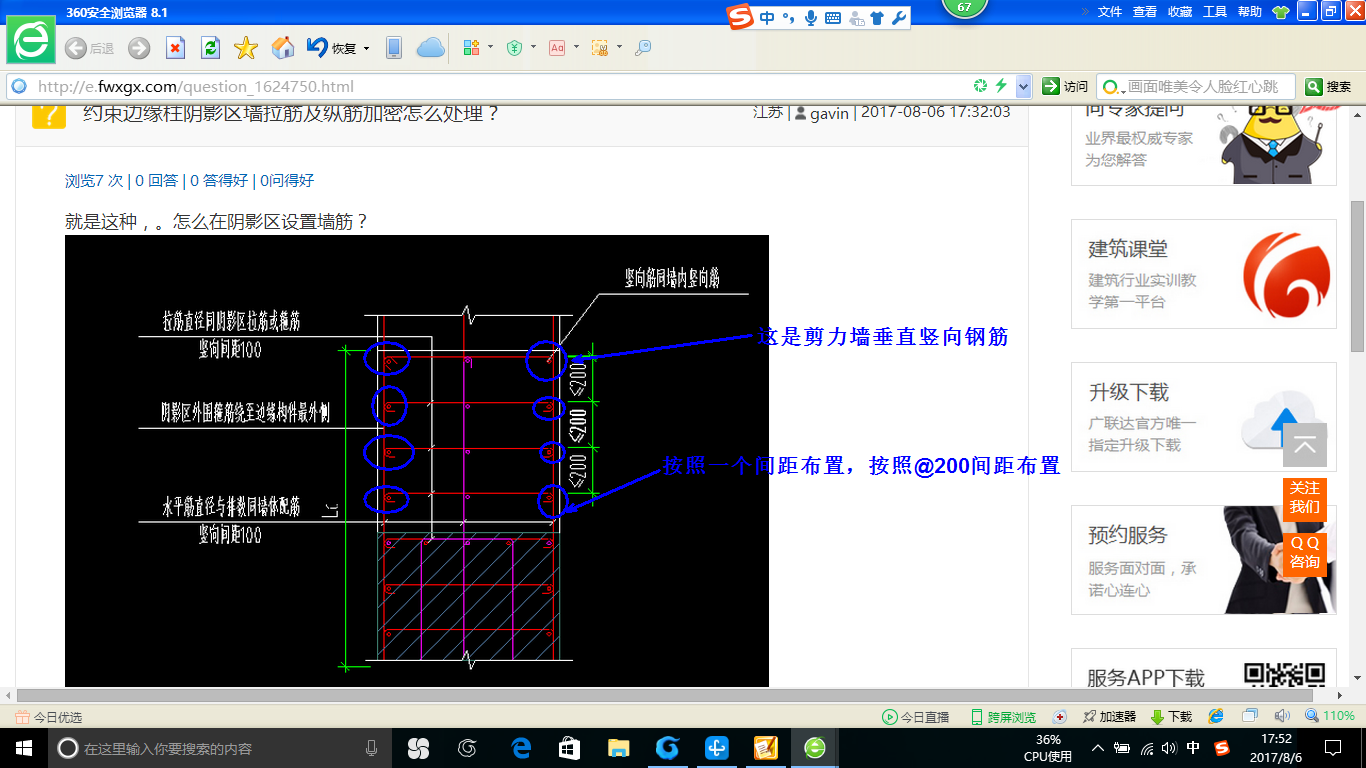Click the 0 答得好 link

point(219,180)
